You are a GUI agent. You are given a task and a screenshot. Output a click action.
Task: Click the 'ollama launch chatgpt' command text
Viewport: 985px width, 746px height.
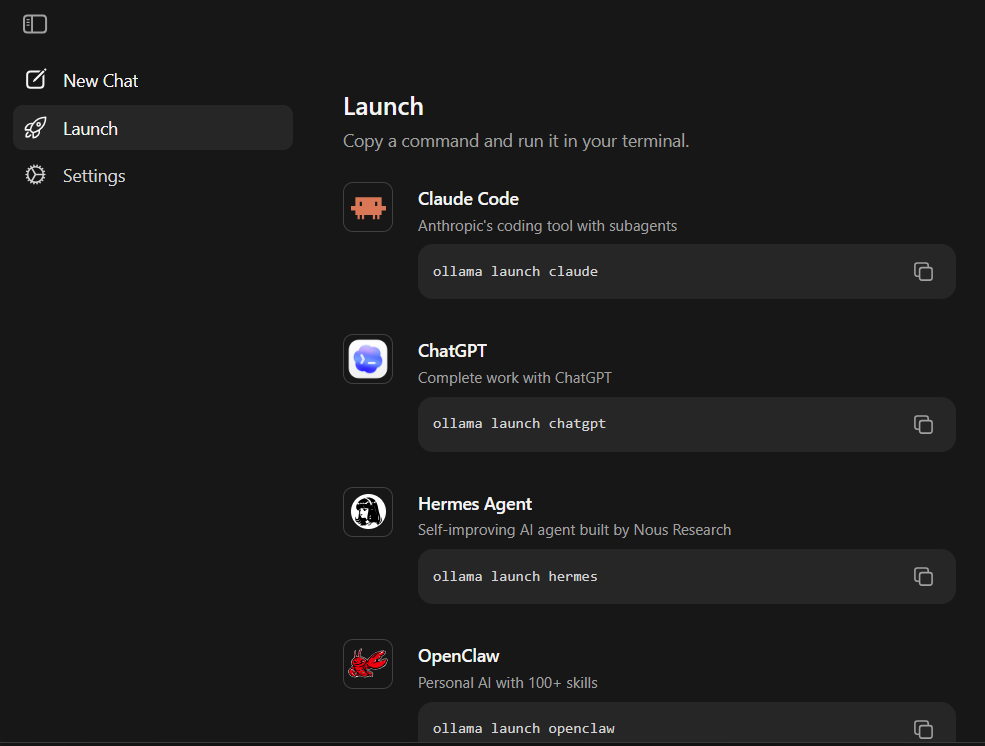coord(519,424)
